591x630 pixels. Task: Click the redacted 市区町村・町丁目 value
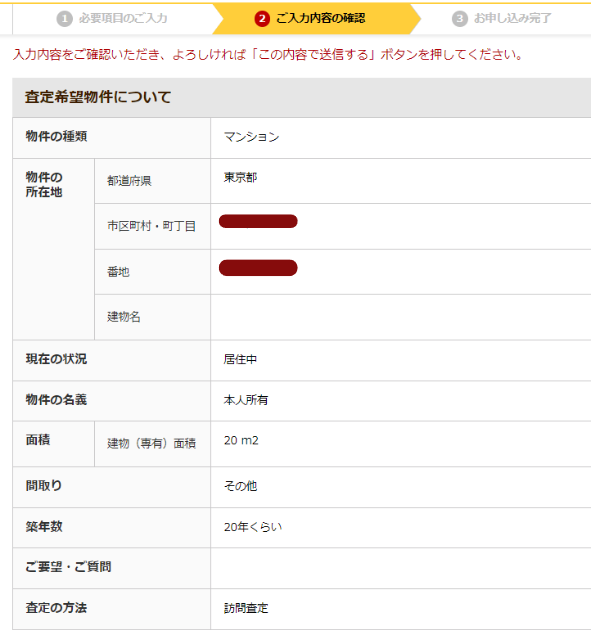coord(258,221)
